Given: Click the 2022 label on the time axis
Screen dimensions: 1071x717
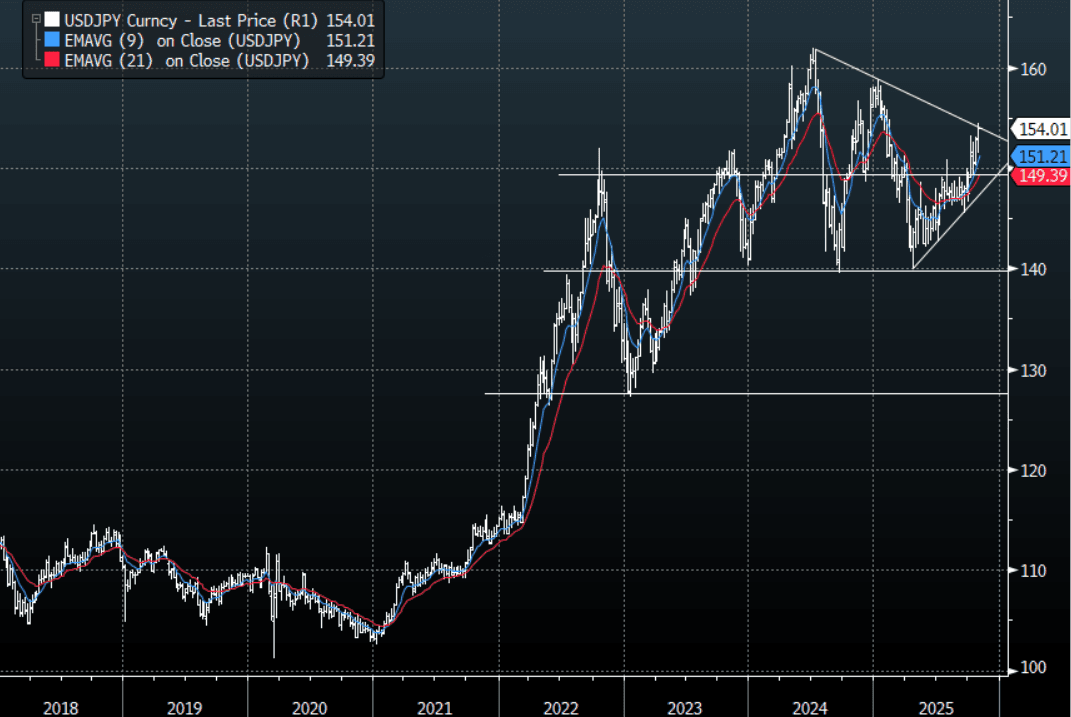Looking at the screenshot, I should point(560,707).
